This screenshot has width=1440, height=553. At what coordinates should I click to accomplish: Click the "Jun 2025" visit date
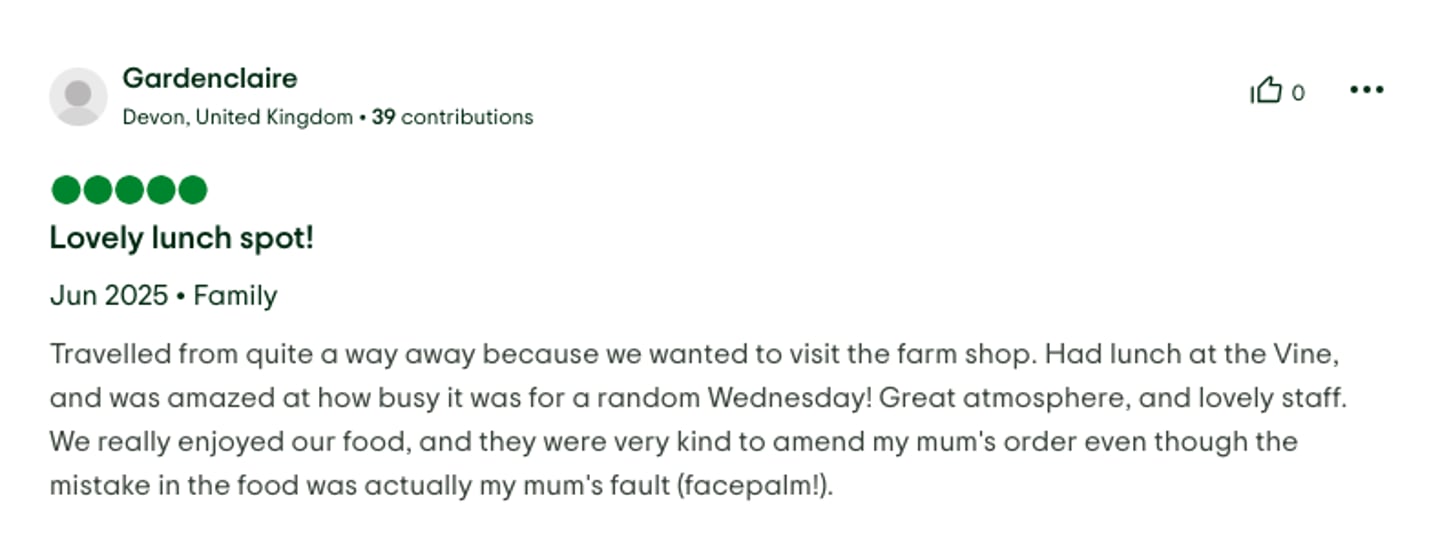click(x=108, y=296)
